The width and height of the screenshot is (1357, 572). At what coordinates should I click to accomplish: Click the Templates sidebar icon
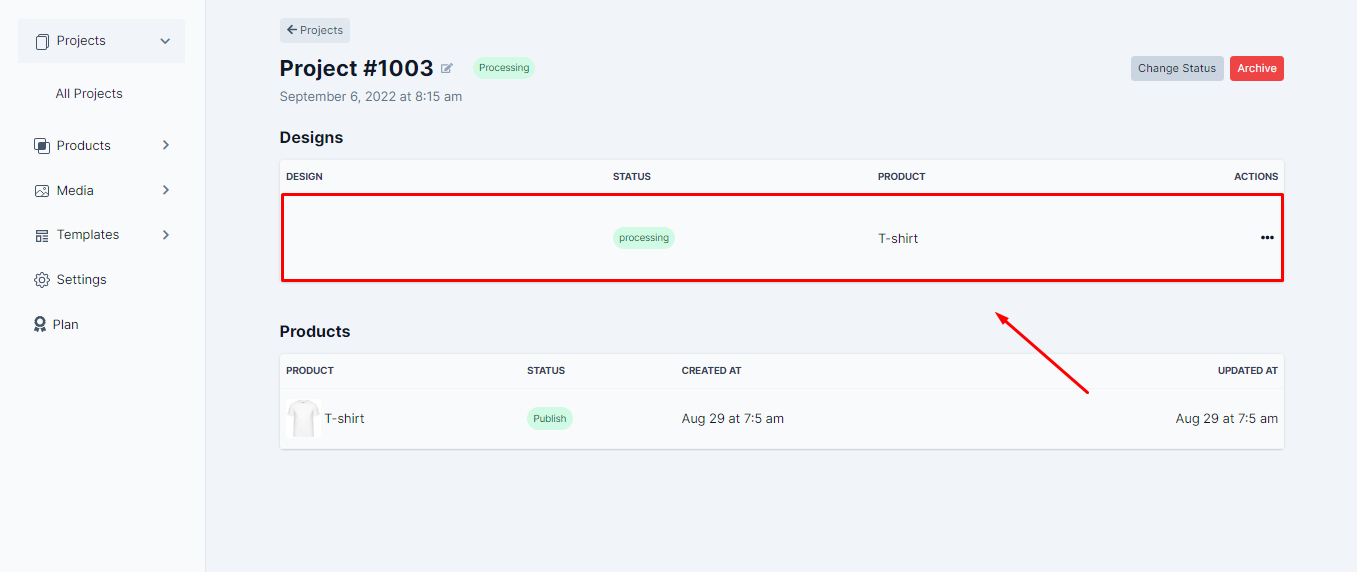click(x=42, y=235)
